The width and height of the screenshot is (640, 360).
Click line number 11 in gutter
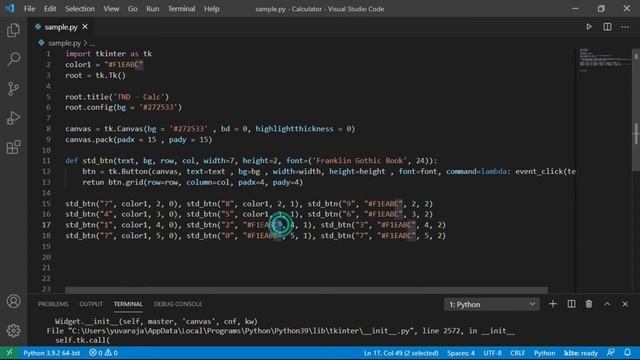coord(46,161)
